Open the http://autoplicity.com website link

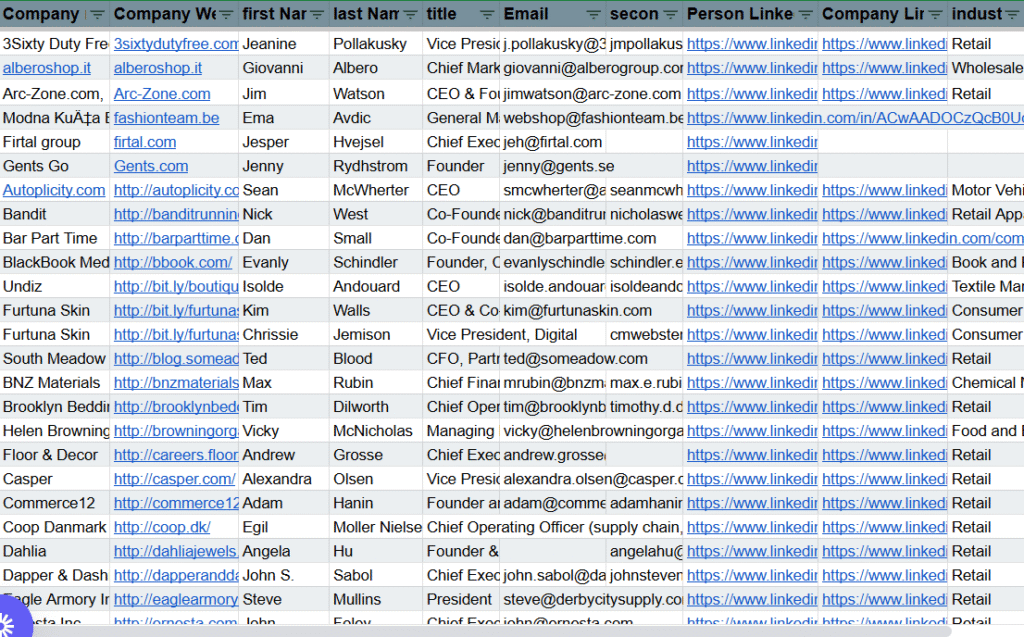176,190
